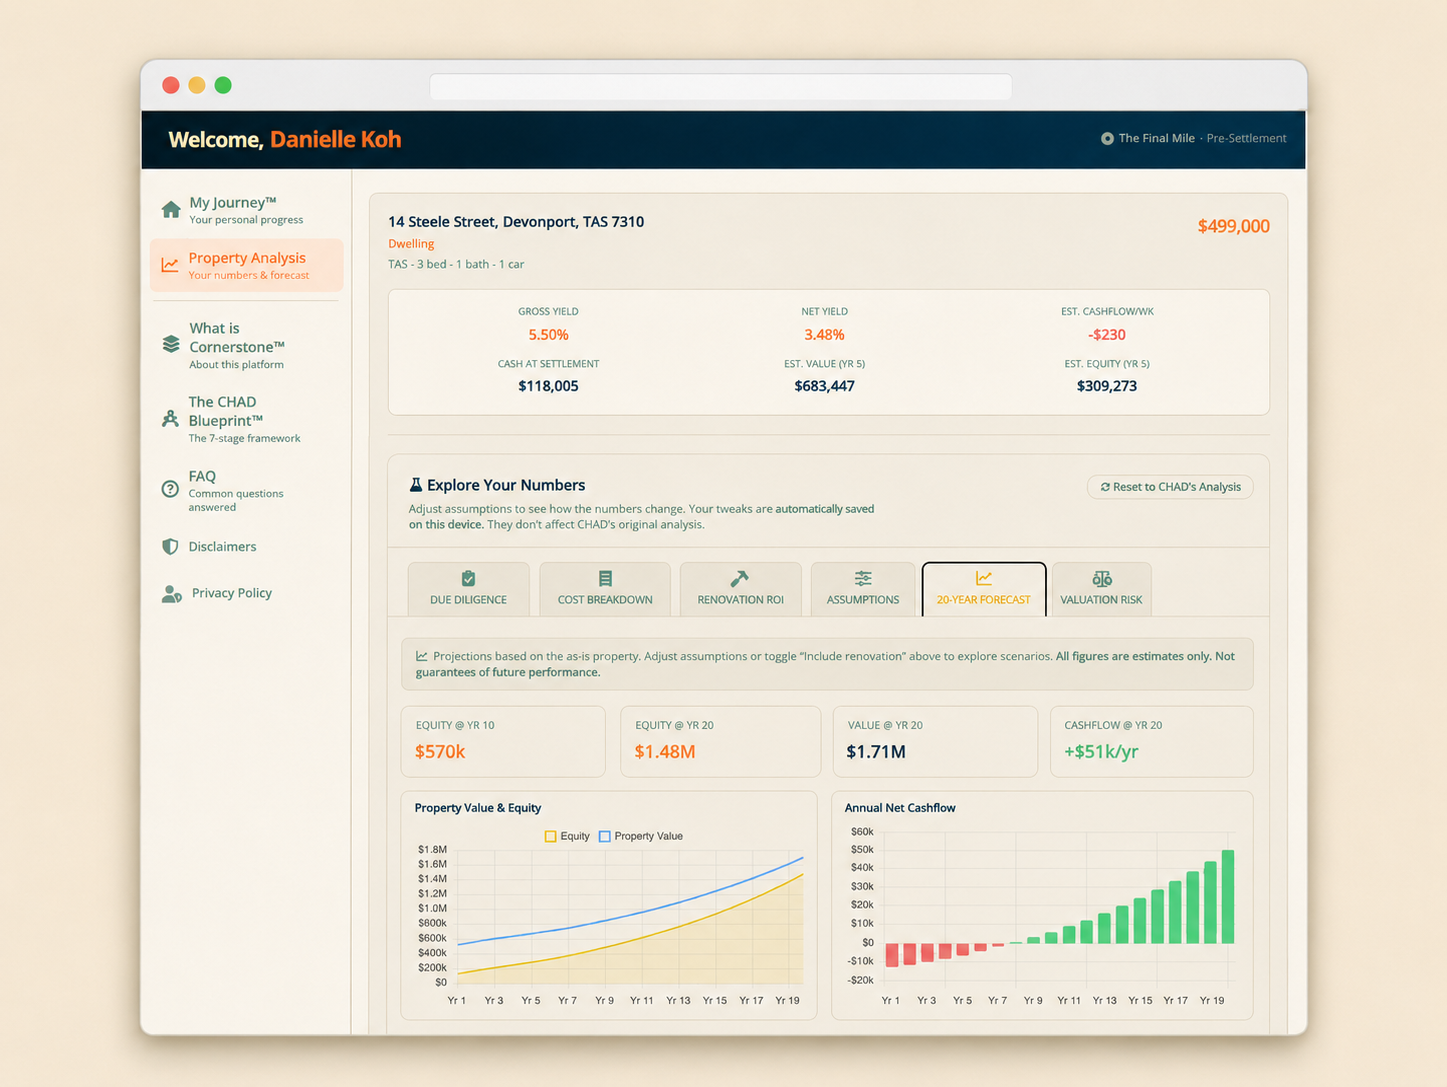Click the sliders icon on Assumptions tab

tap(863, 578)
